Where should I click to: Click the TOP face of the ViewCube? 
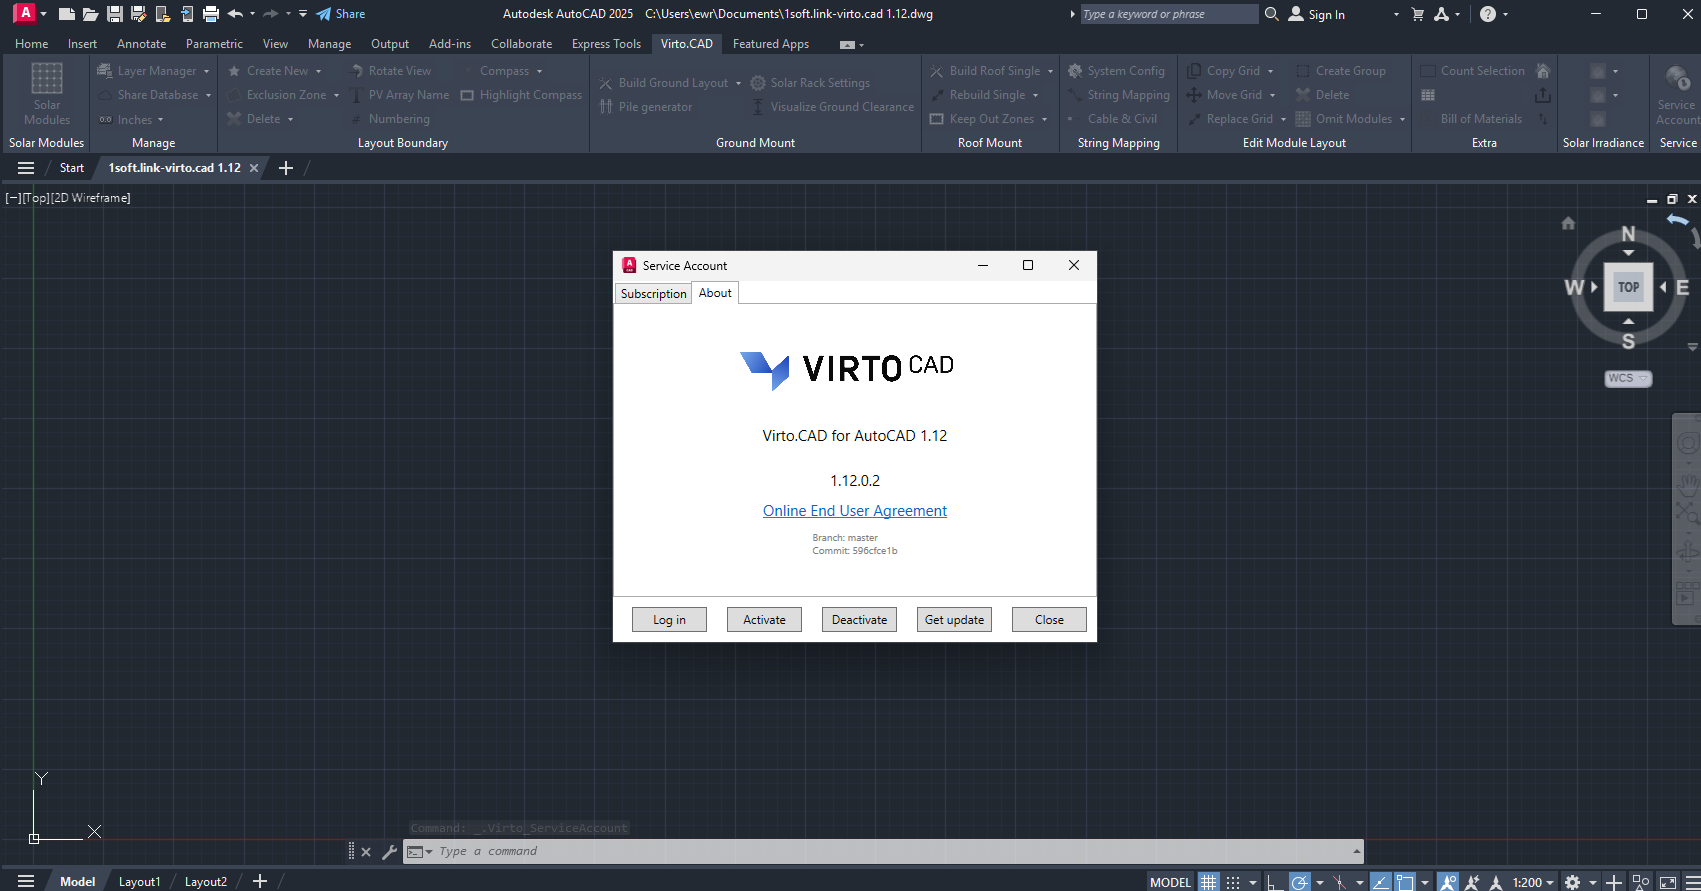tap(1628, 287)
